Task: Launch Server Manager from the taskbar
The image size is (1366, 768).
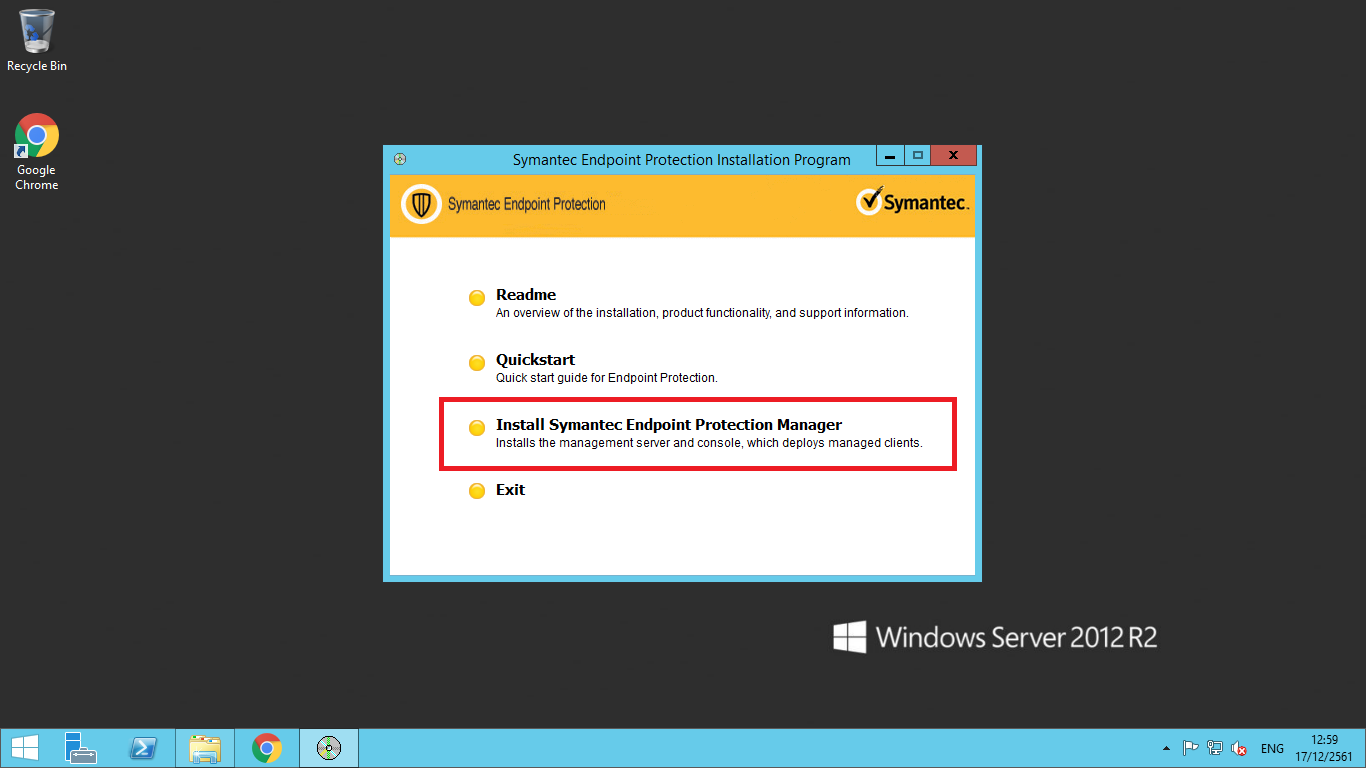Action: 80,748
